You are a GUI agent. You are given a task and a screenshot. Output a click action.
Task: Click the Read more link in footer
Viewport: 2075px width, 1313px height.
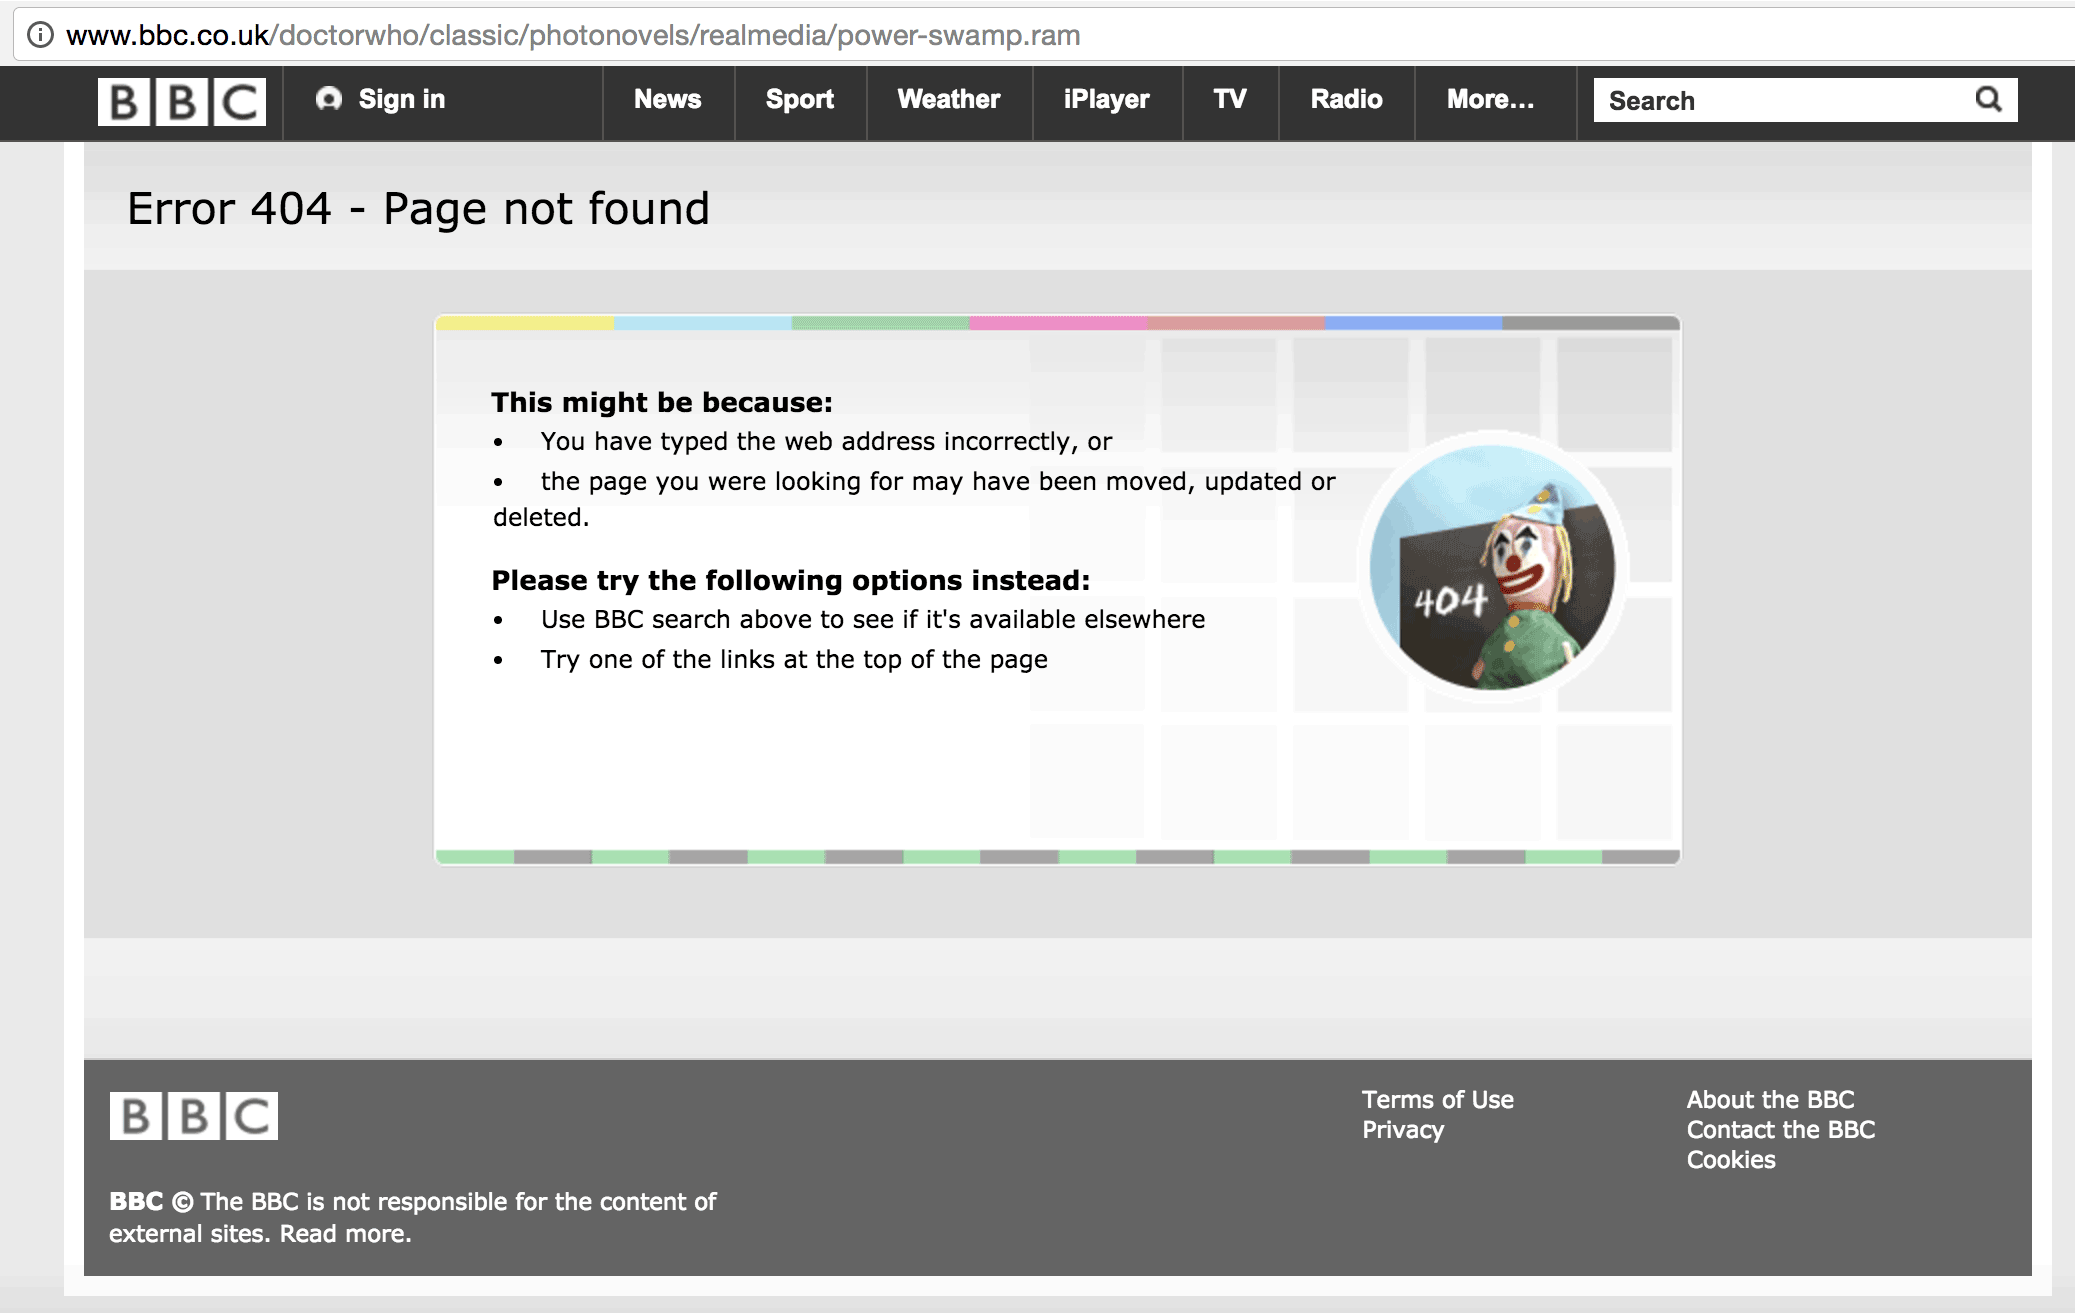345,1234
